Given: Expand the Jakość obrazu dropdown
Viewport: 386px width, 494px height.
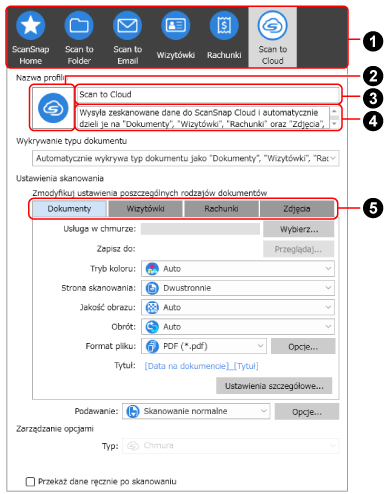Looking at the screenshot, I should pos(238,307).
